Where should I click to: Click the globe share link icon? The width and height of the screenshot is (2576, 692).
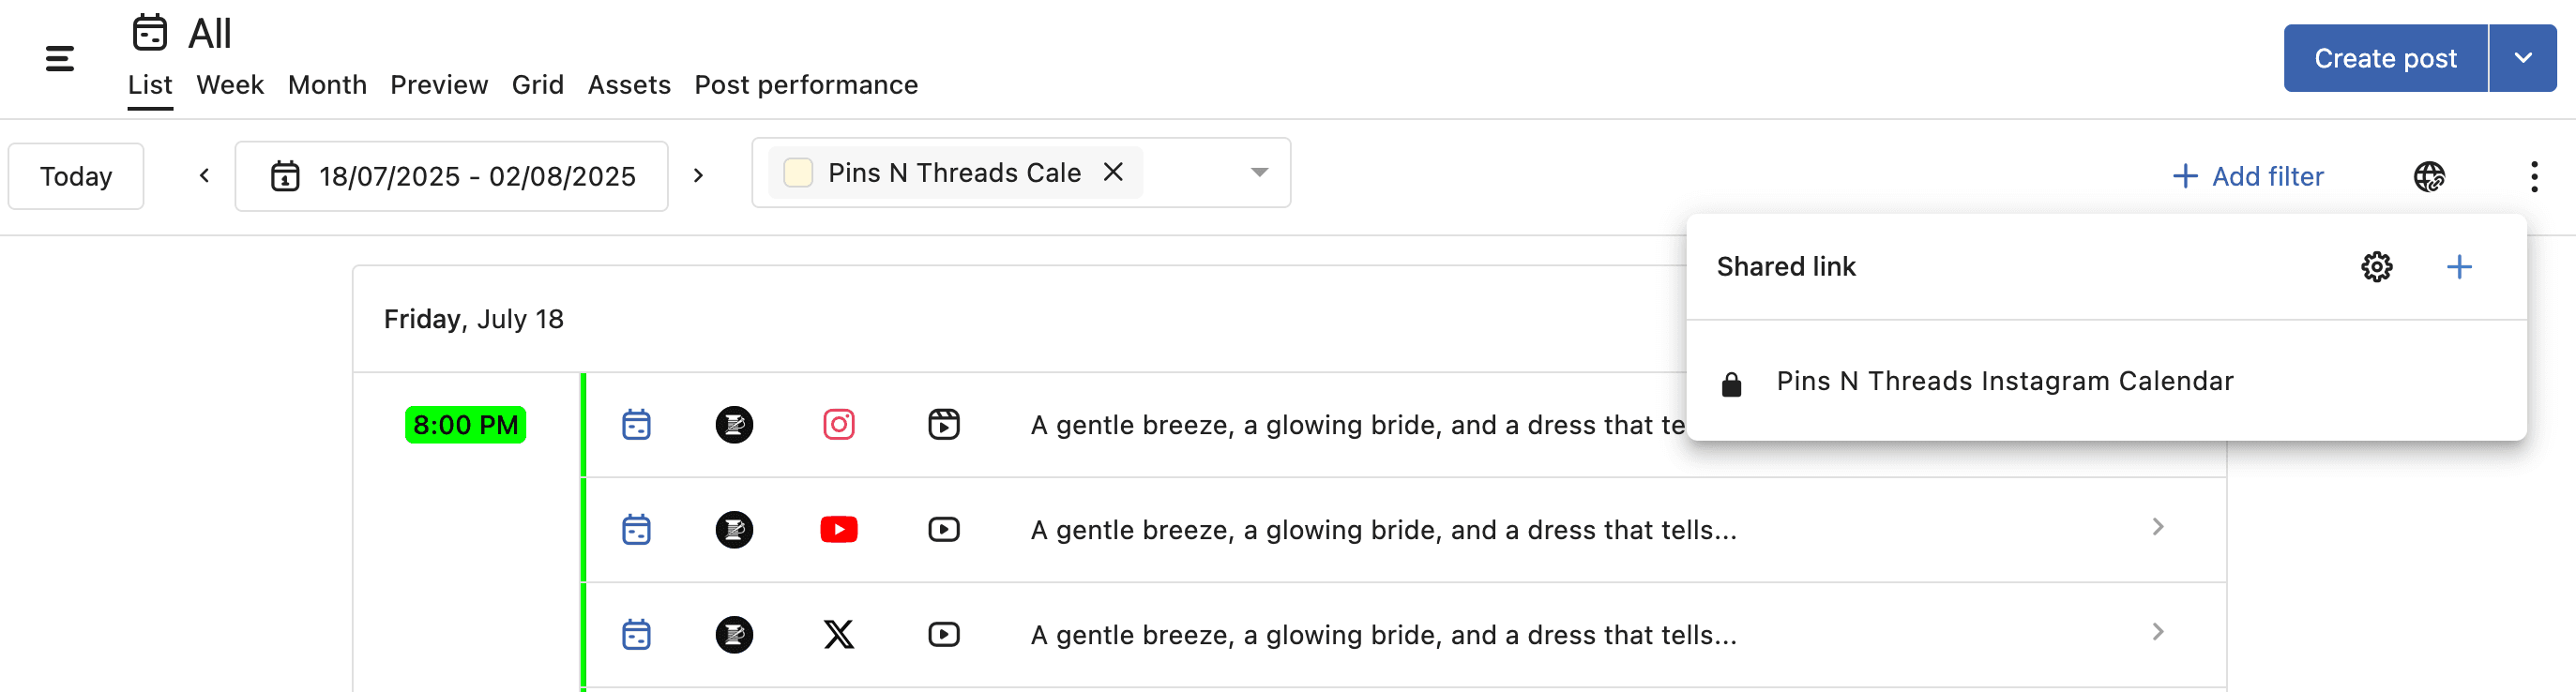[x=2428, y=177]
